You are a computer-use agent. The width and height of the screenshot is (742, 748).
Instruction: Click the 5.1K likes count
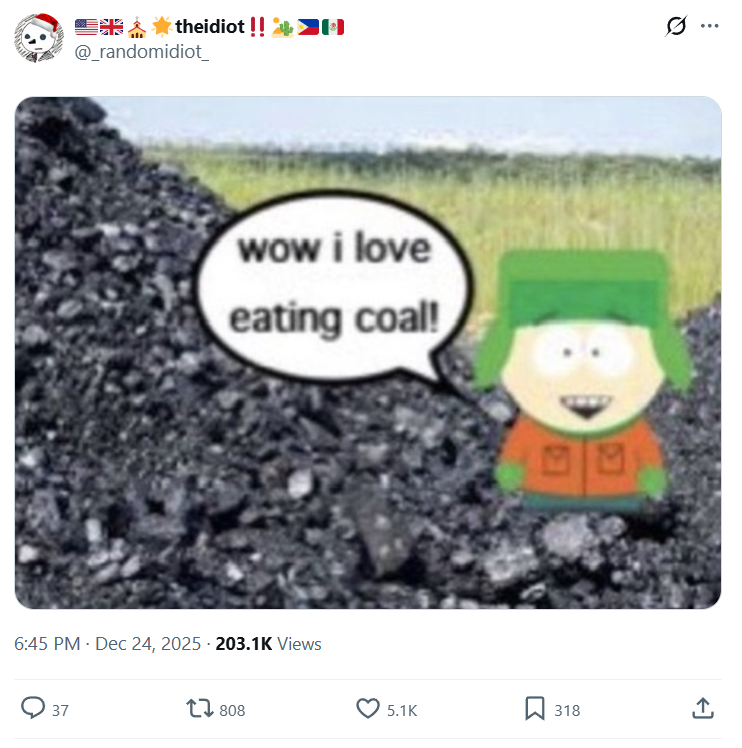coord(401,710)
